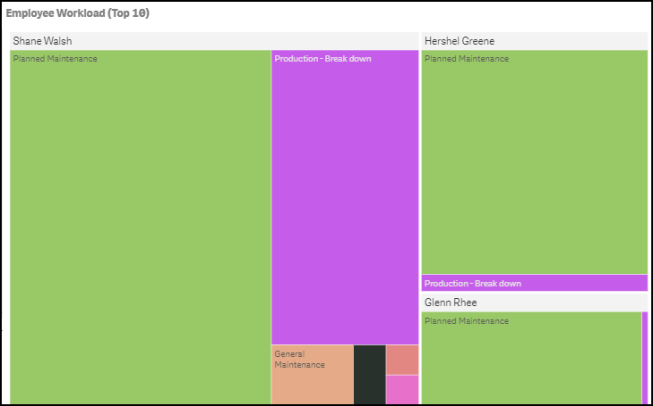Select Hershel Greene's Production - Break down strip
The height and width of the screenshot is (406, 653).
tap(534, 283)
